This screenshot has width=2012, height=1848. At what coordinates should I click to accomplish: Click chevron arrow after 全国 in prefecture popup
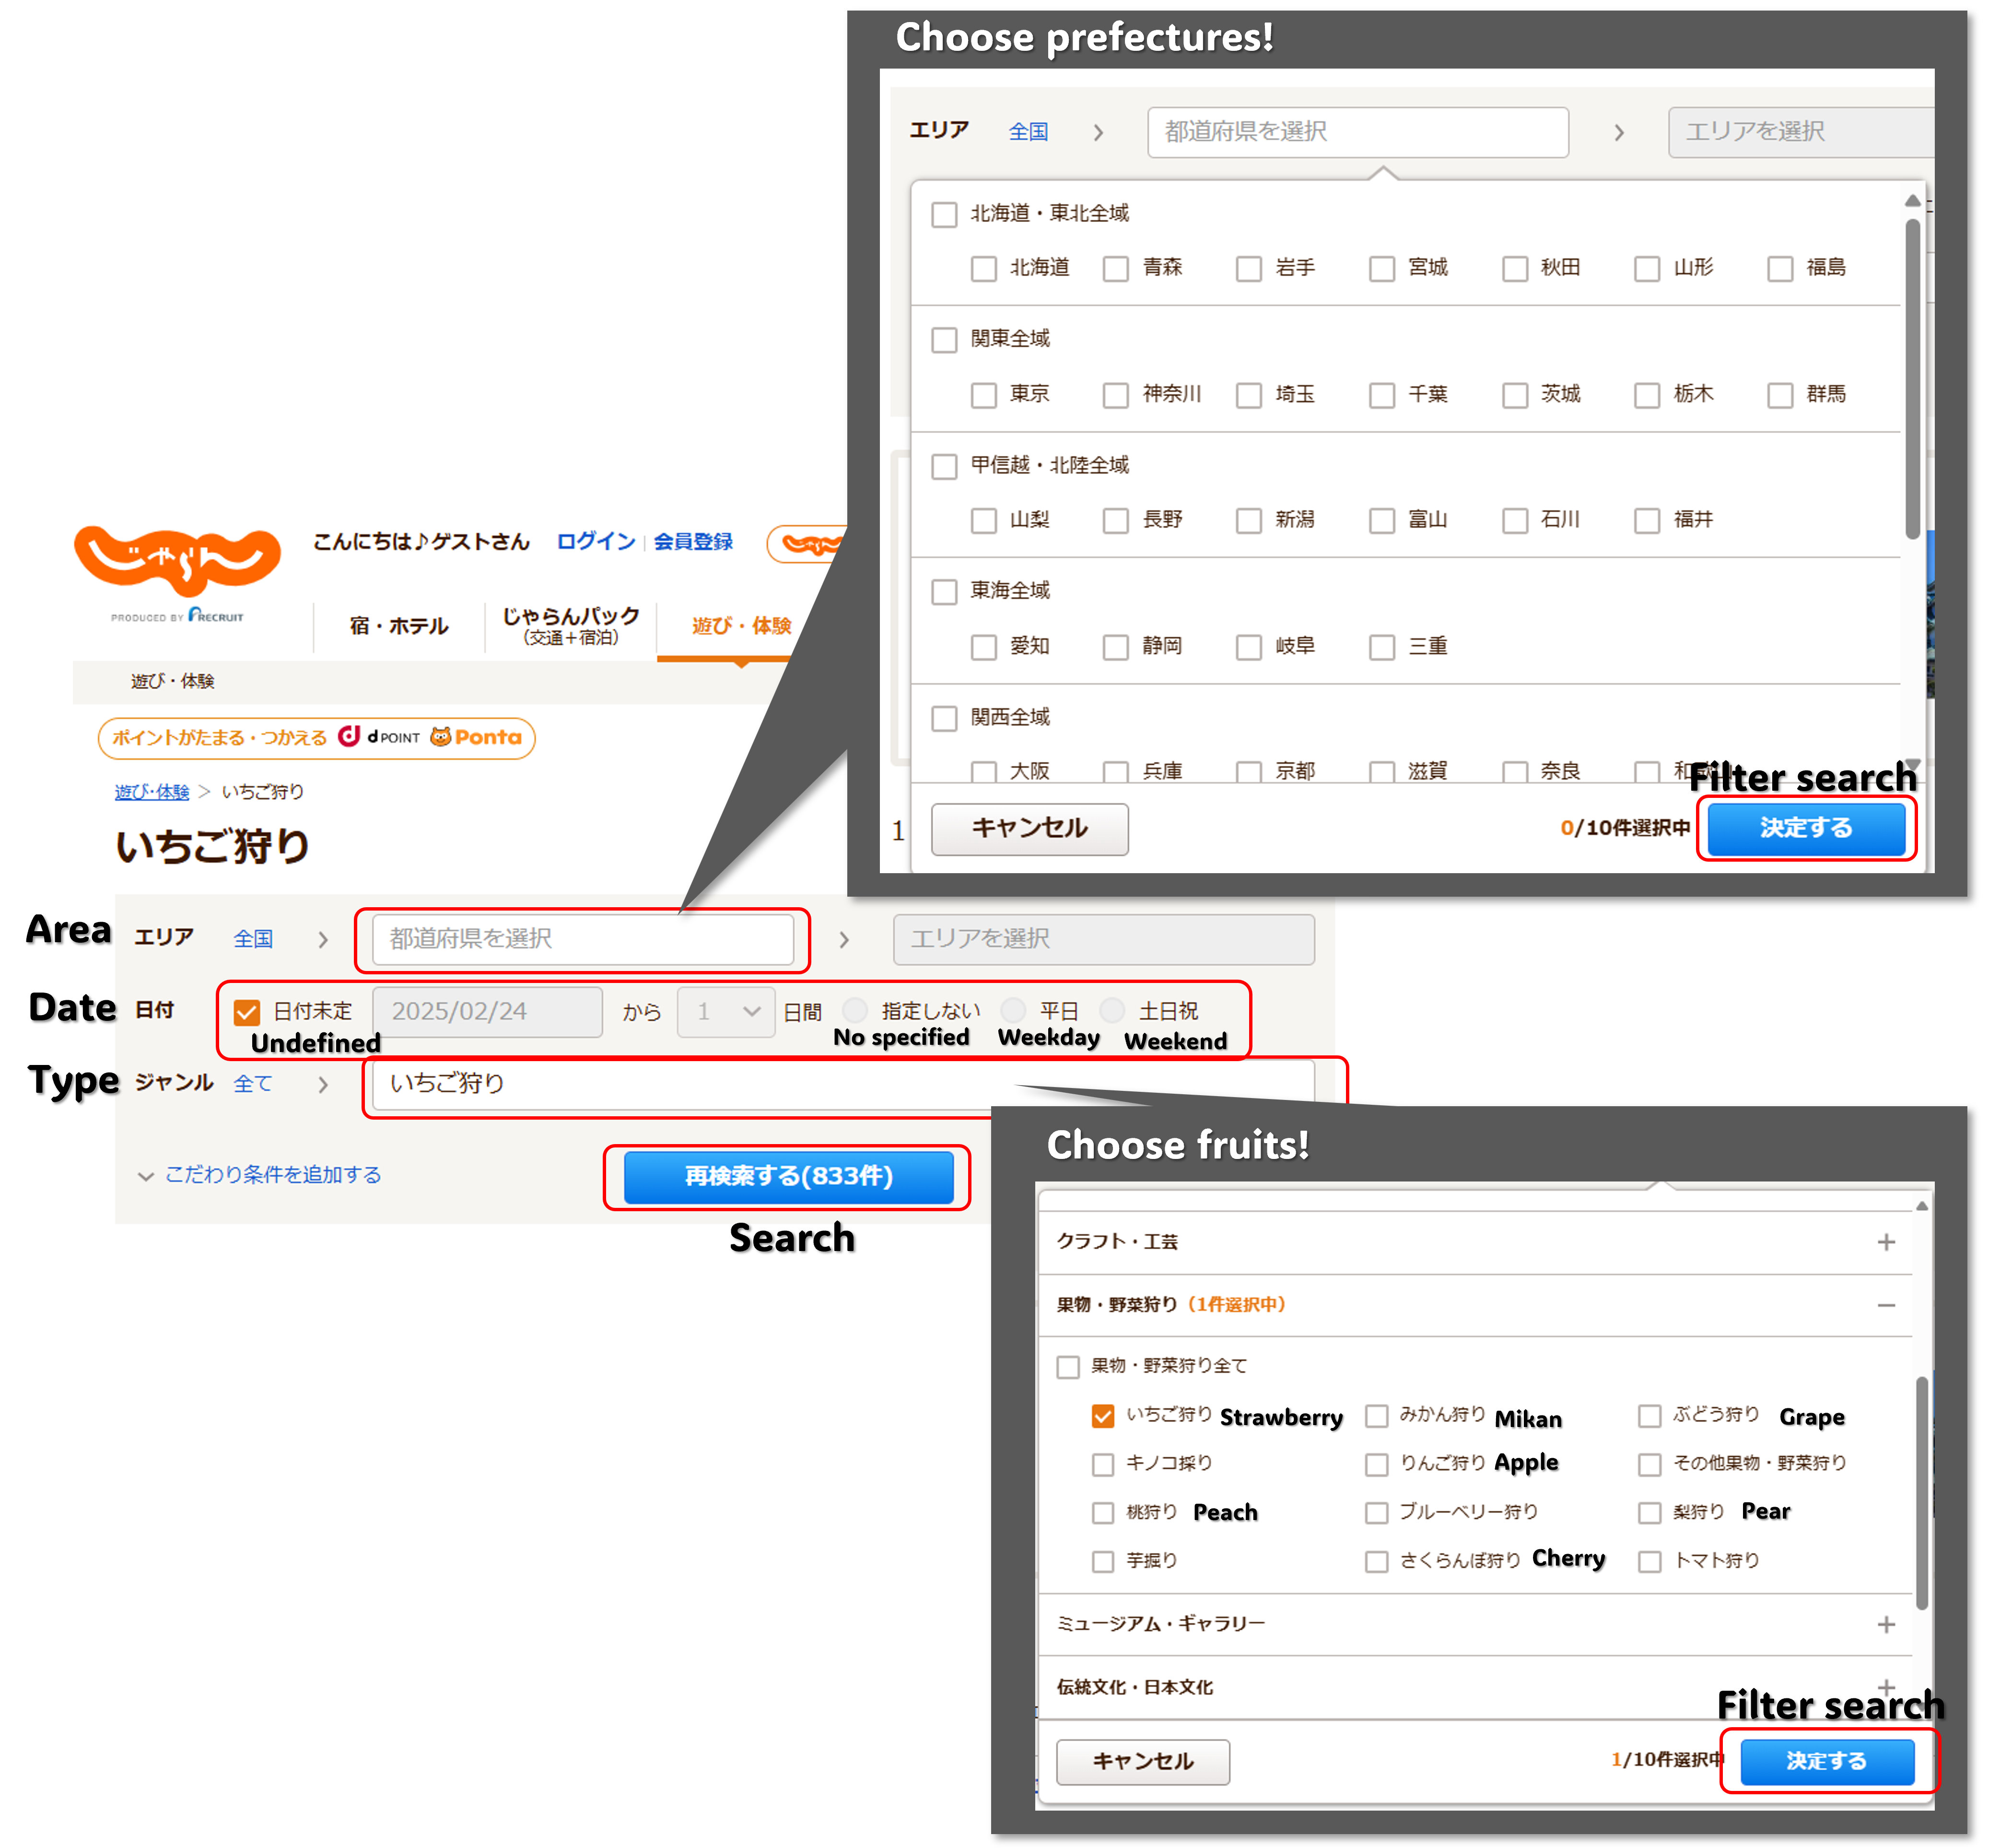point(1098,132)
